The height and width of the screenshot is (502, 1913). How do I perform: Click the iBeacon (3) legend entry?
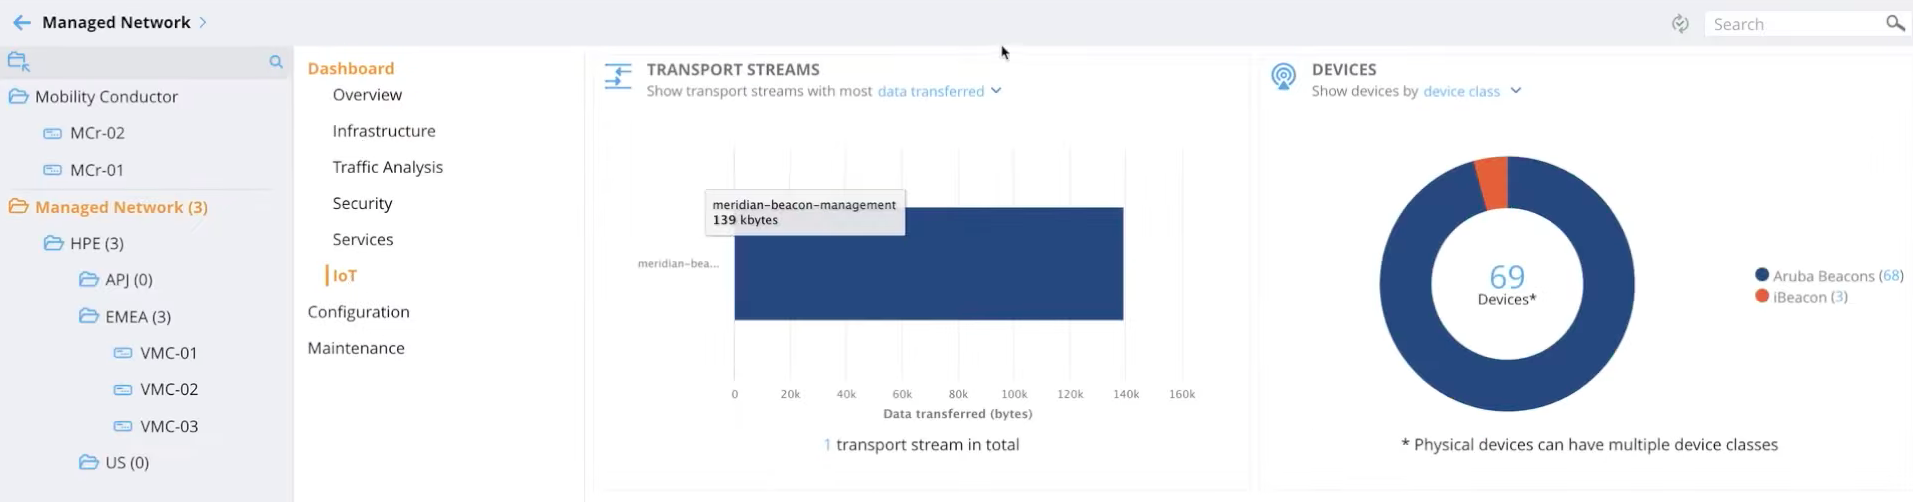tap(1801, 297)
